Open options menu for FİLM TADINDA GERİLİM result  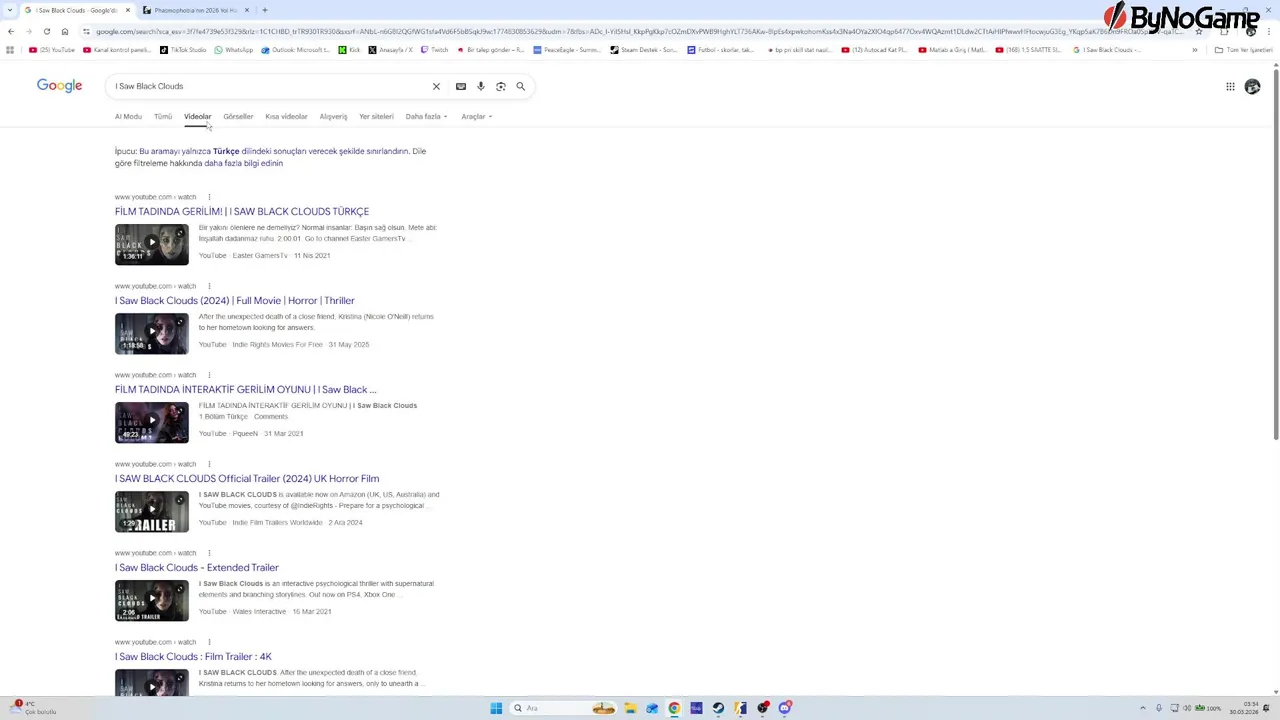pyautogui.click(x=209, y=197)
